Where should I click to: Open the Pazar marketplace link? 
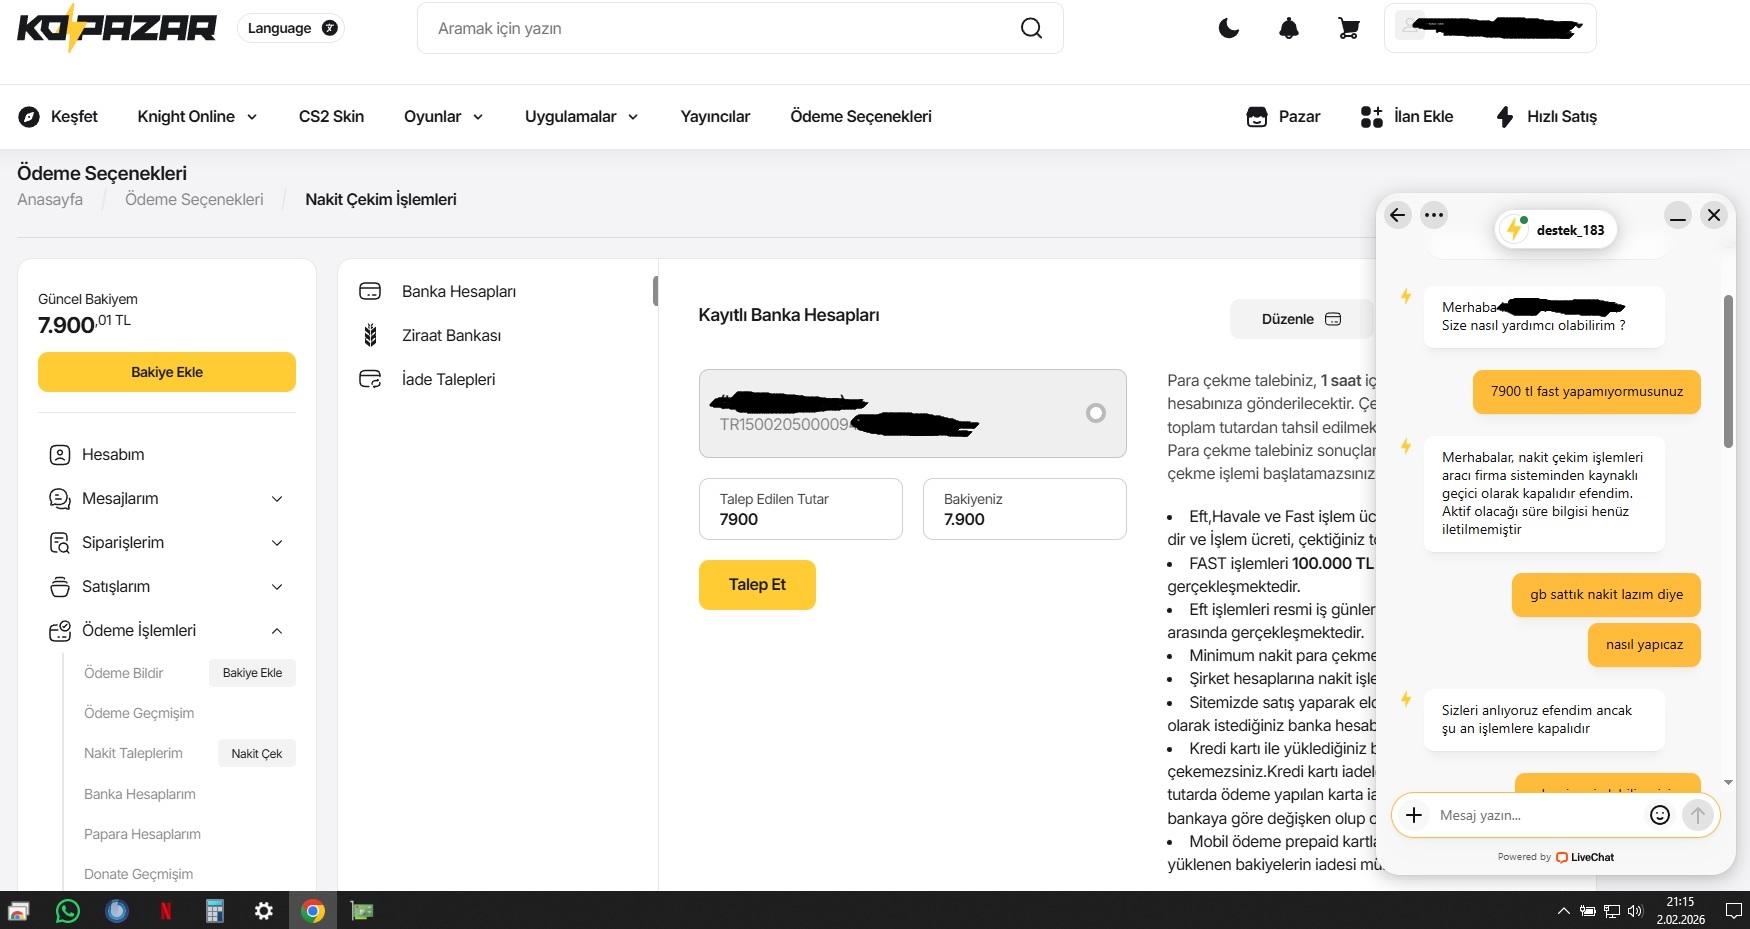point(1283,116)
